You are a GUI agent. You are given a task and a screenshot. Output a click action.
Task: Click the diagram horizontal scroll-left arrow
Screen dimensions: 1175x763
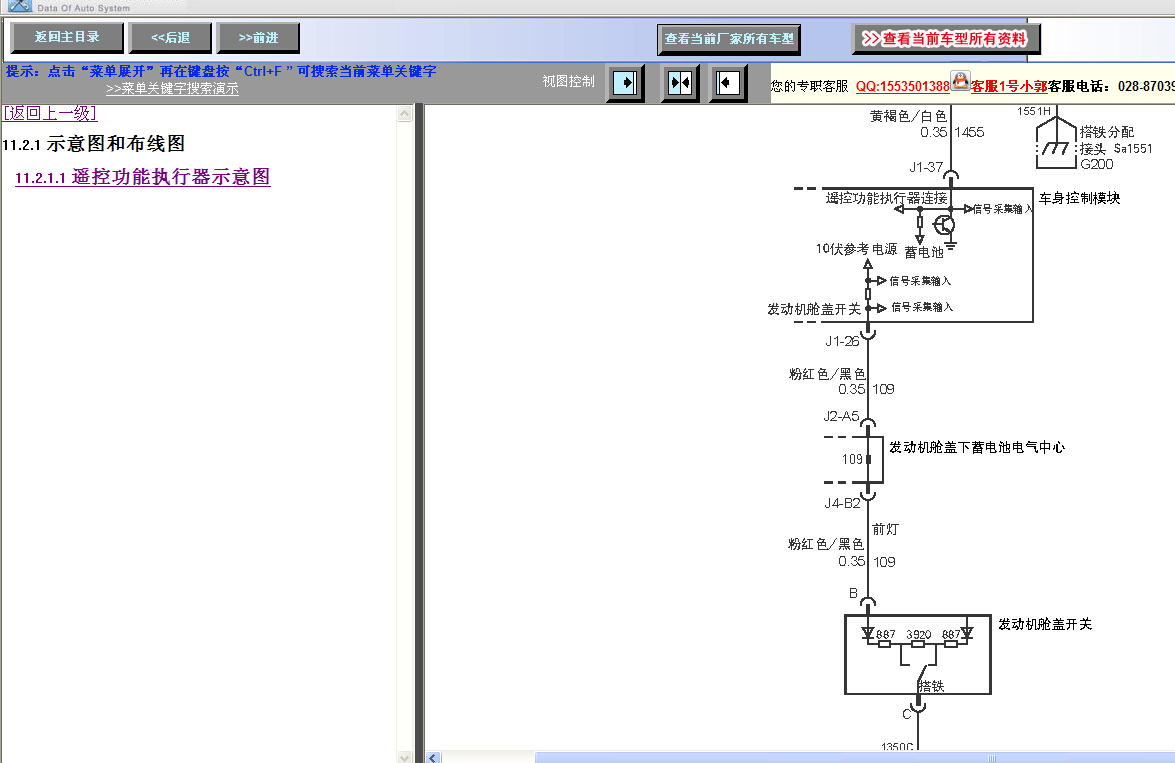tap(433, 758)
